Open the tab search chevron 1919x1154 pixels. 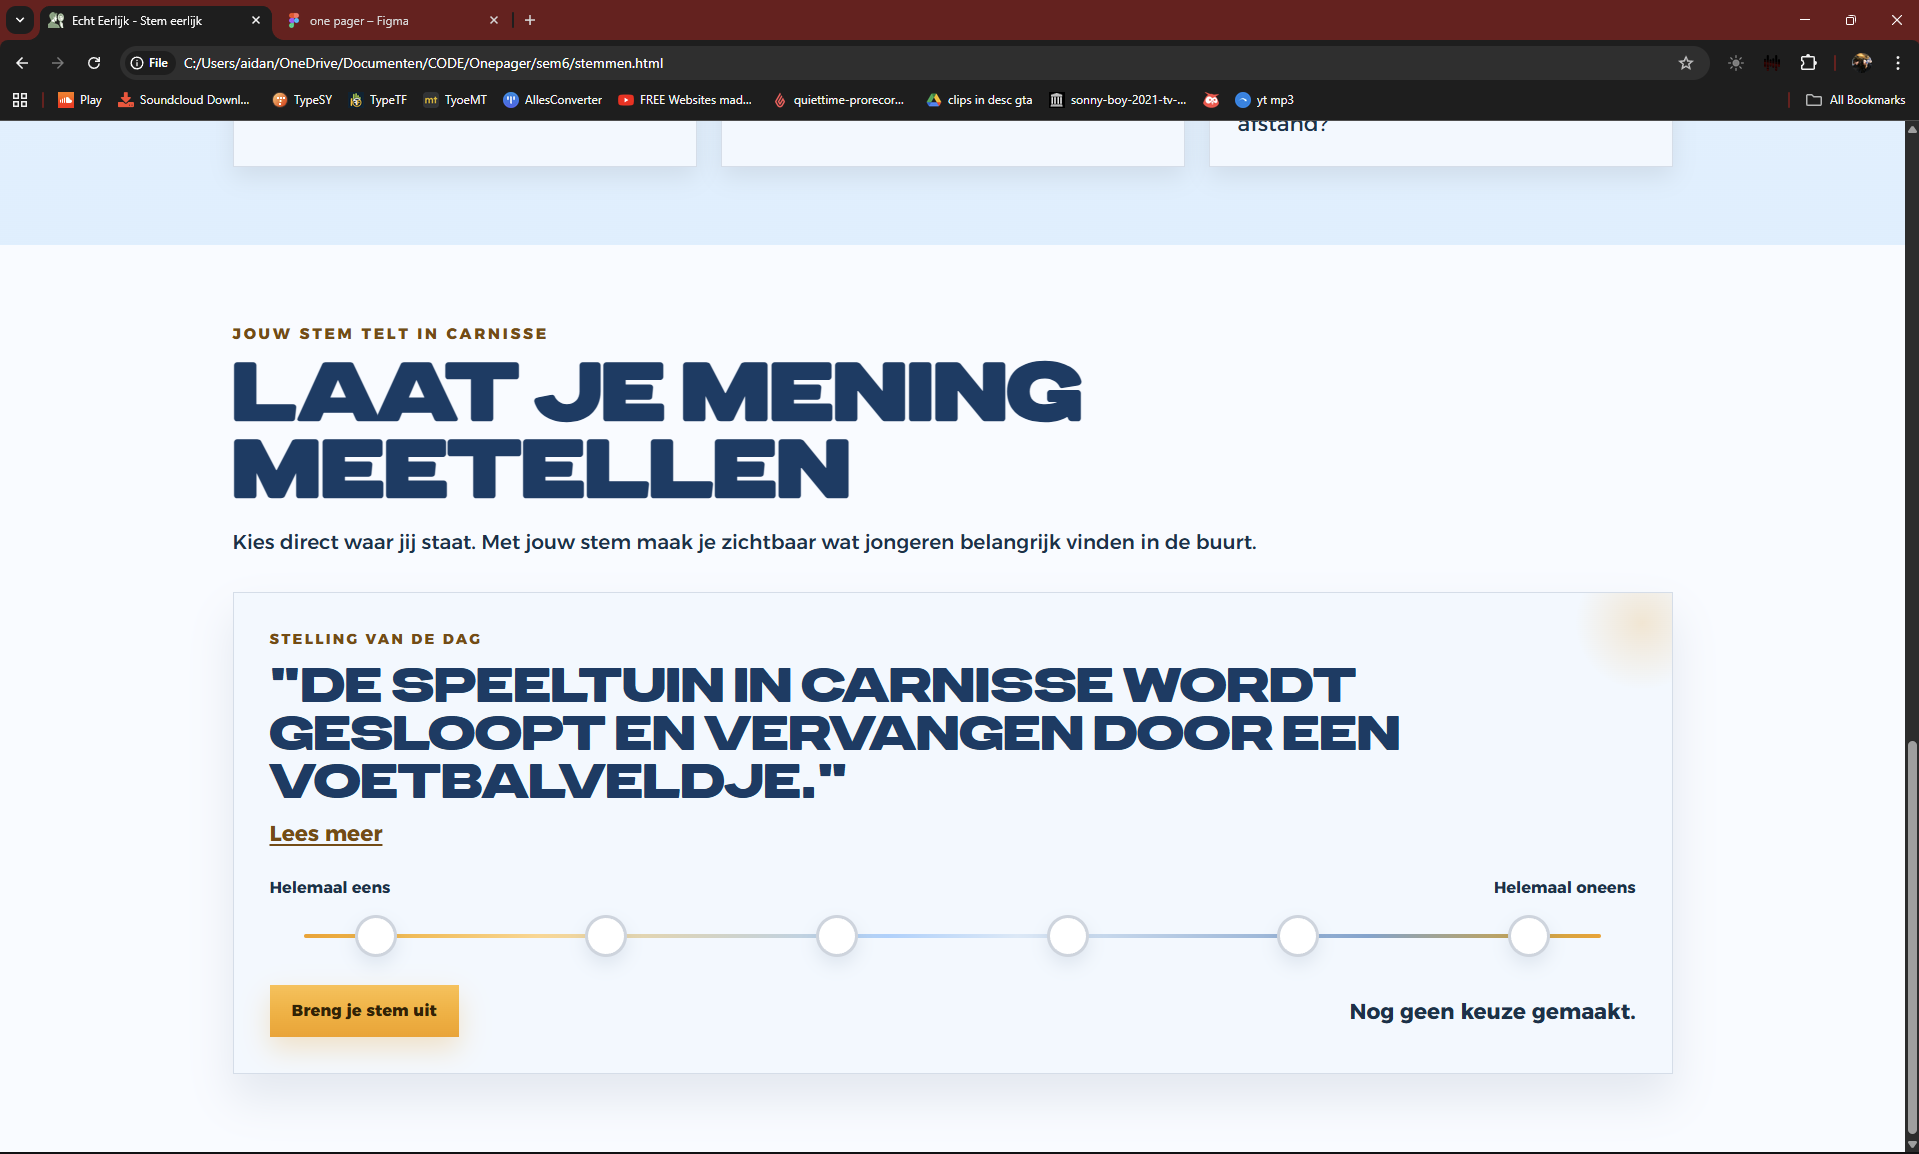click(x=19, y=20)
